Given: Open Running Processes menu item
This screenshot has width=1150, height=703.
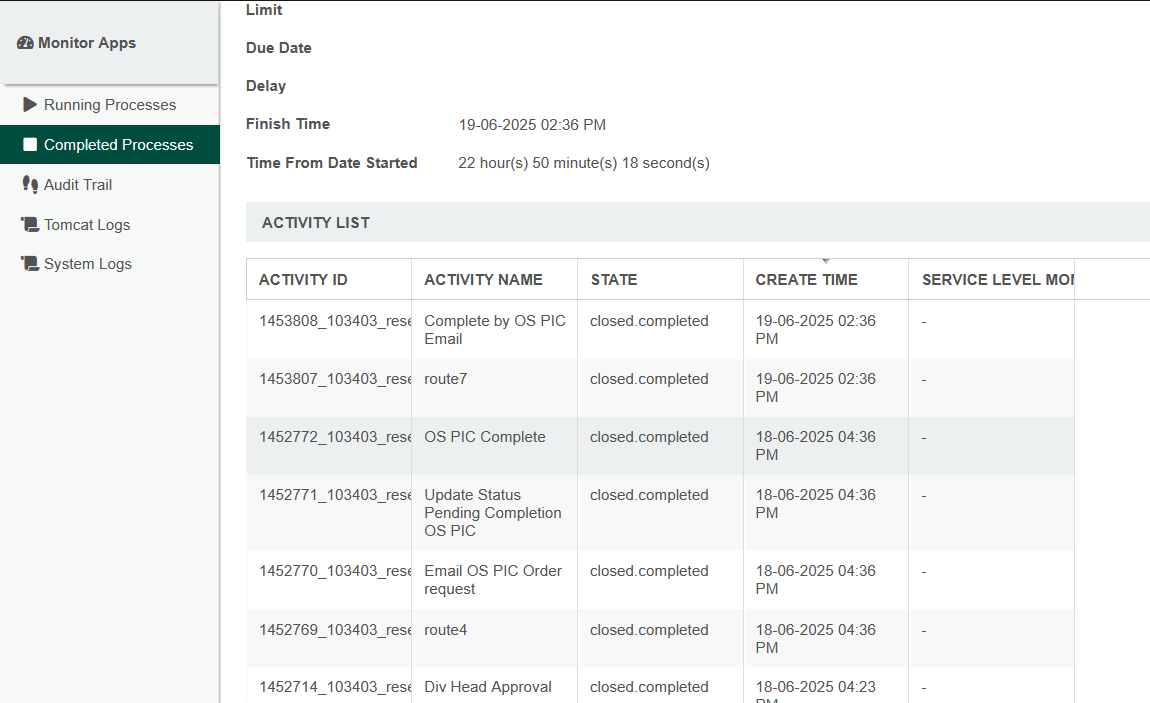Looking at the screenshot, I should (110, 105).
